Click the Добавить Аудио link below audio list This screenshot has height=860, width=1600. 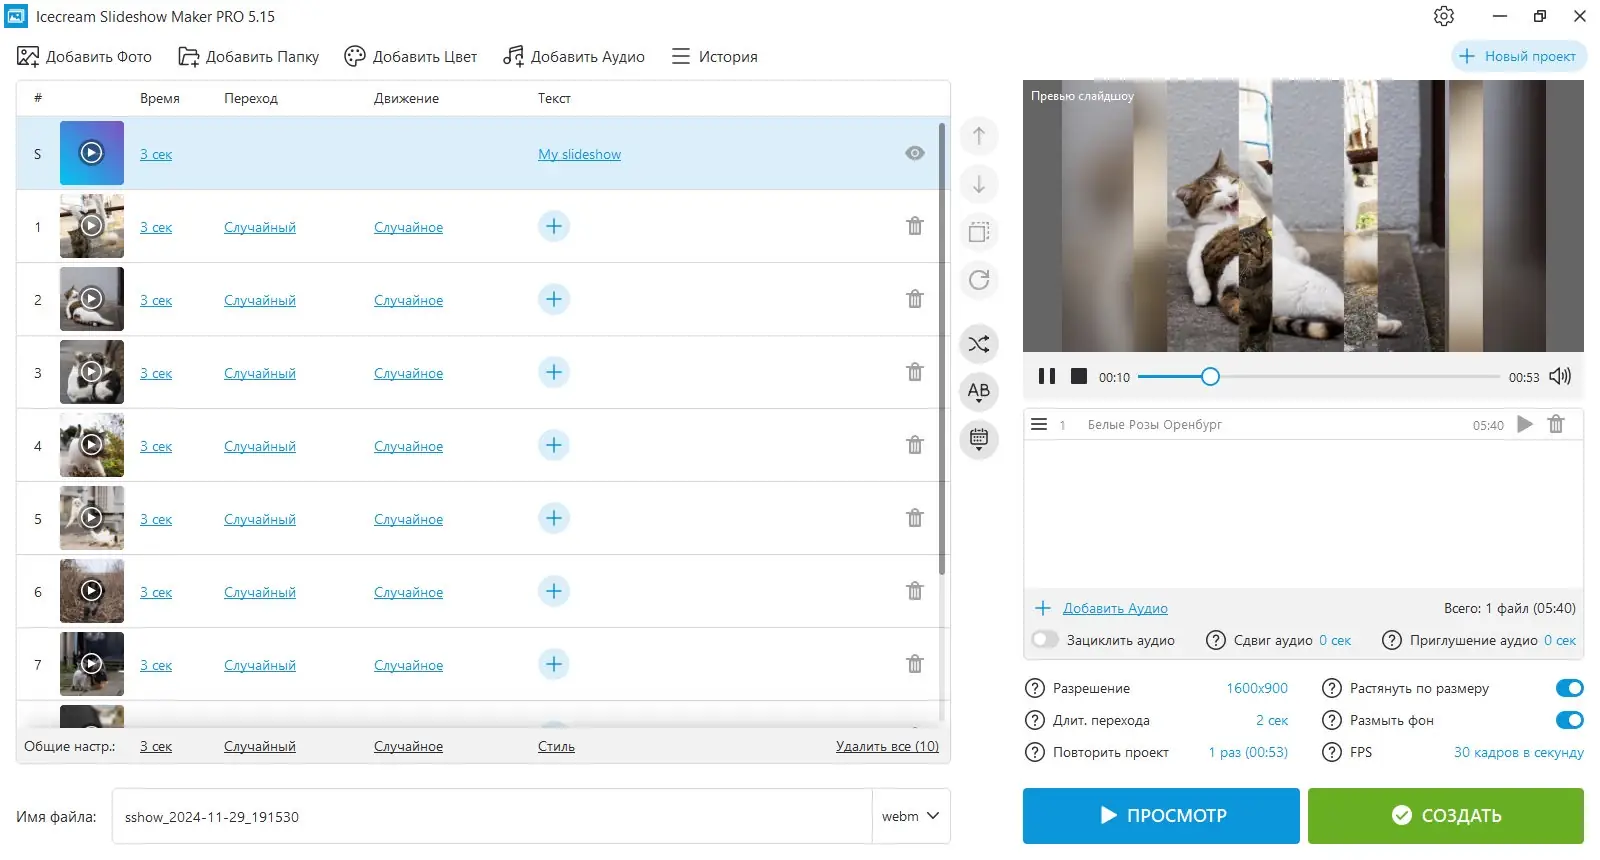(x=1115, y=609)
